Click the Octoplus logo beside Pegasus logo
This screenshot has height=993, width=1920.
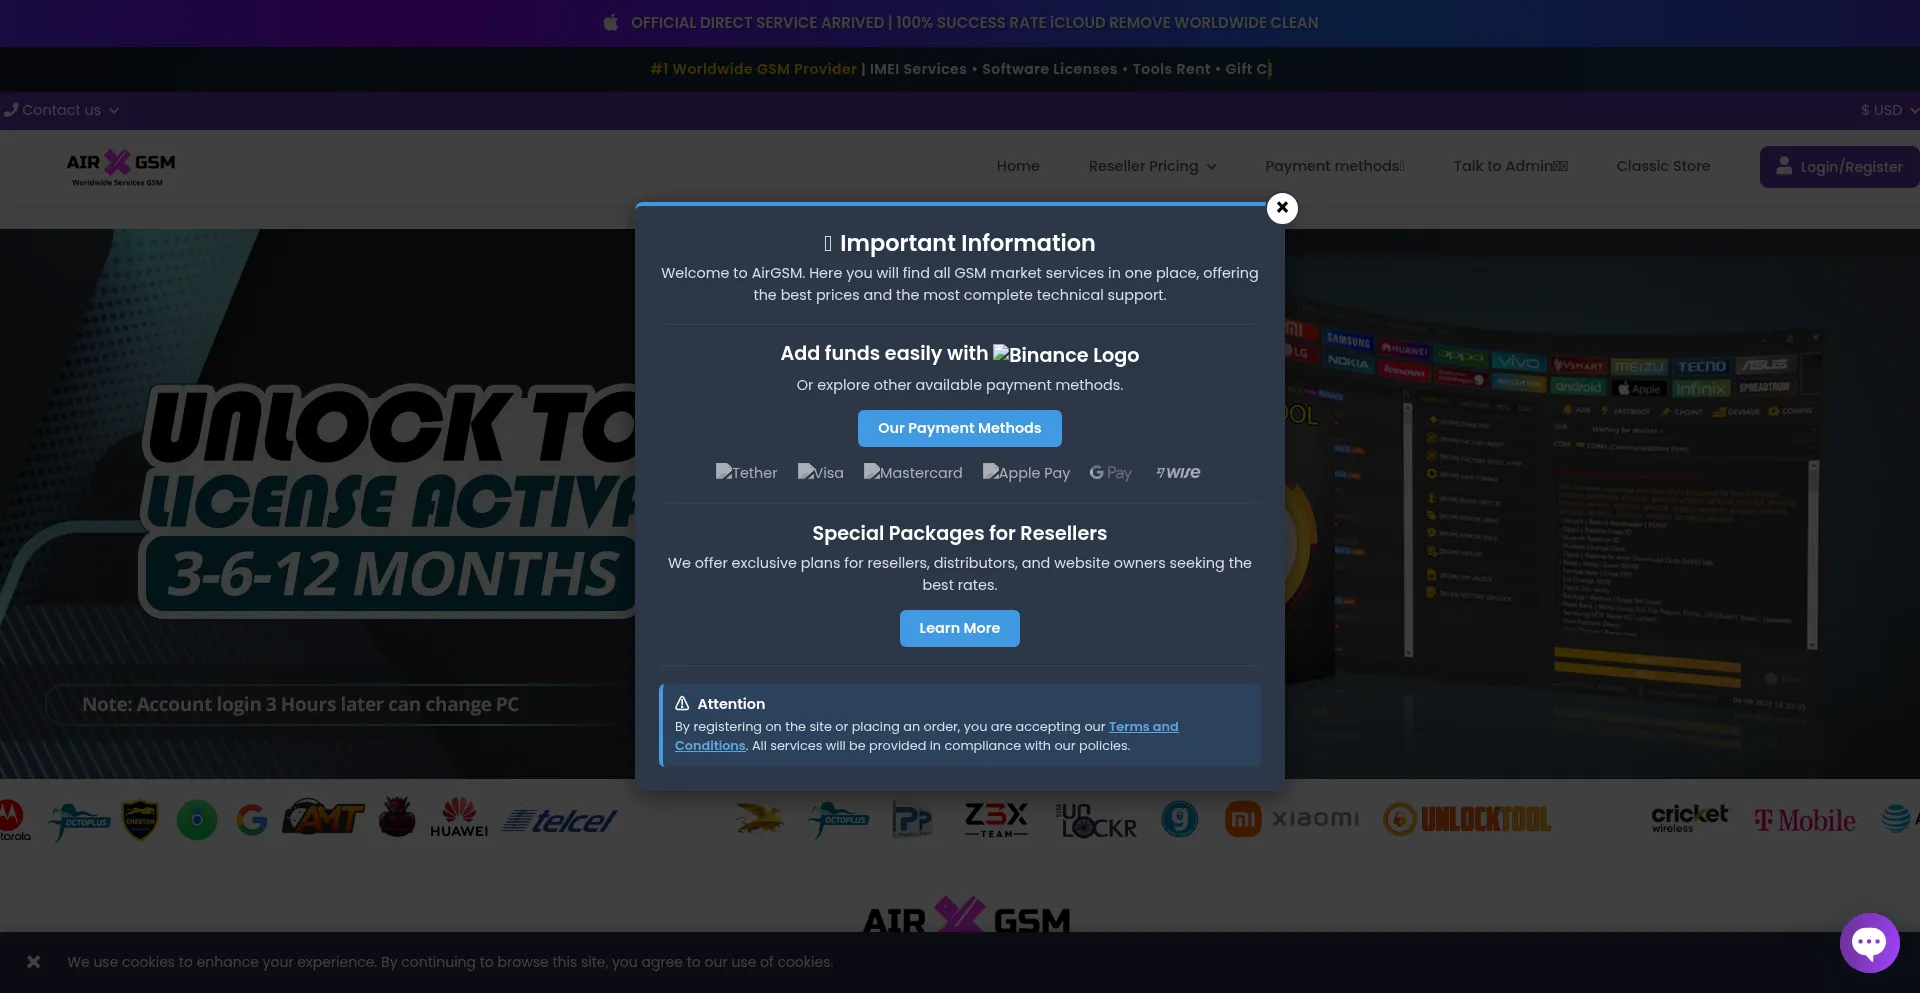point(838,821)
